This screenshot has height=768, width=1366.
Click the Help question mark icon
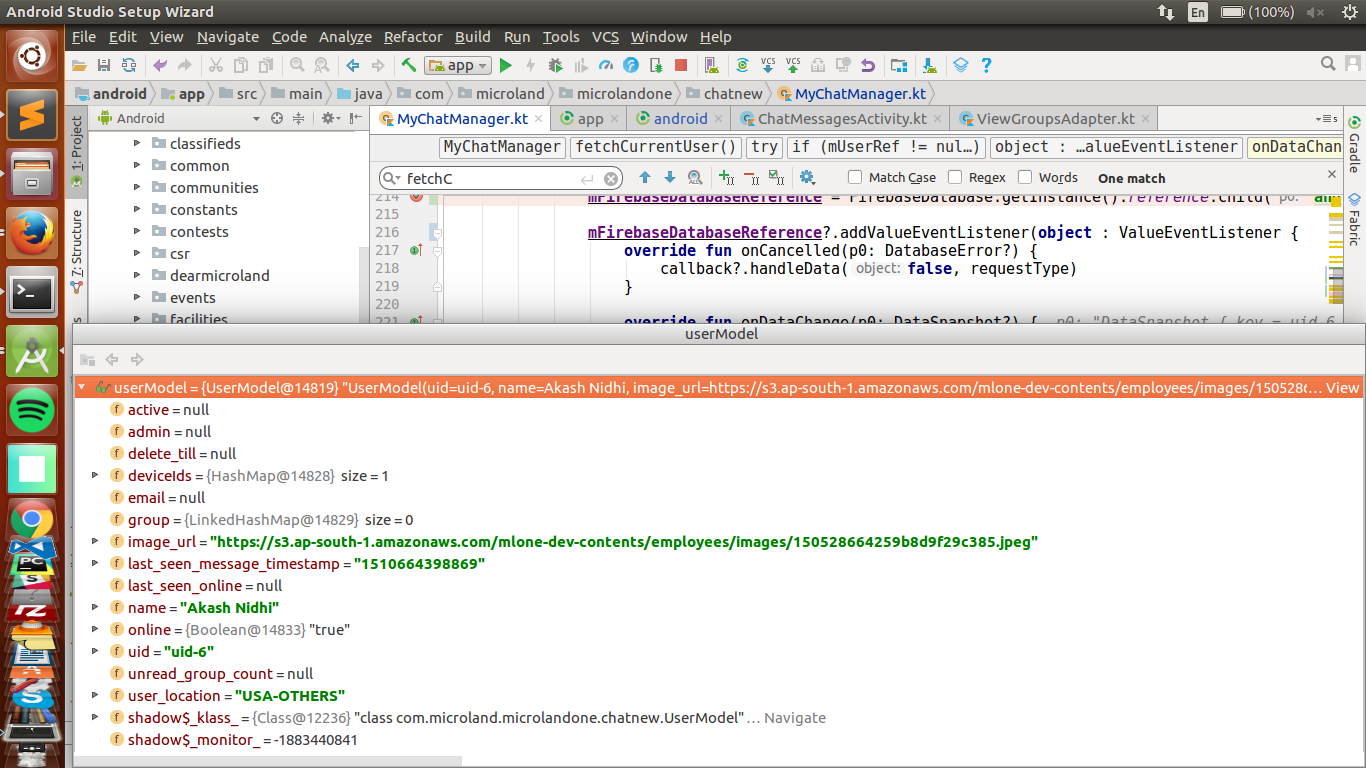click(x=986, y=65)
